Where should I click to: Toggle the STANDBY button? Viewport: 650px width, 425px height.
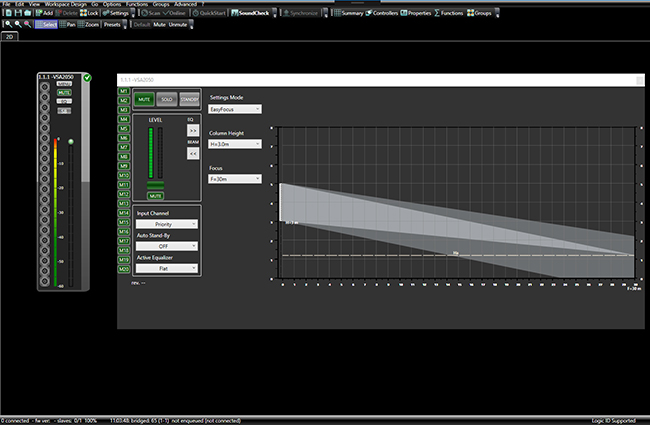pyautogui.click(x=190, y=100)
